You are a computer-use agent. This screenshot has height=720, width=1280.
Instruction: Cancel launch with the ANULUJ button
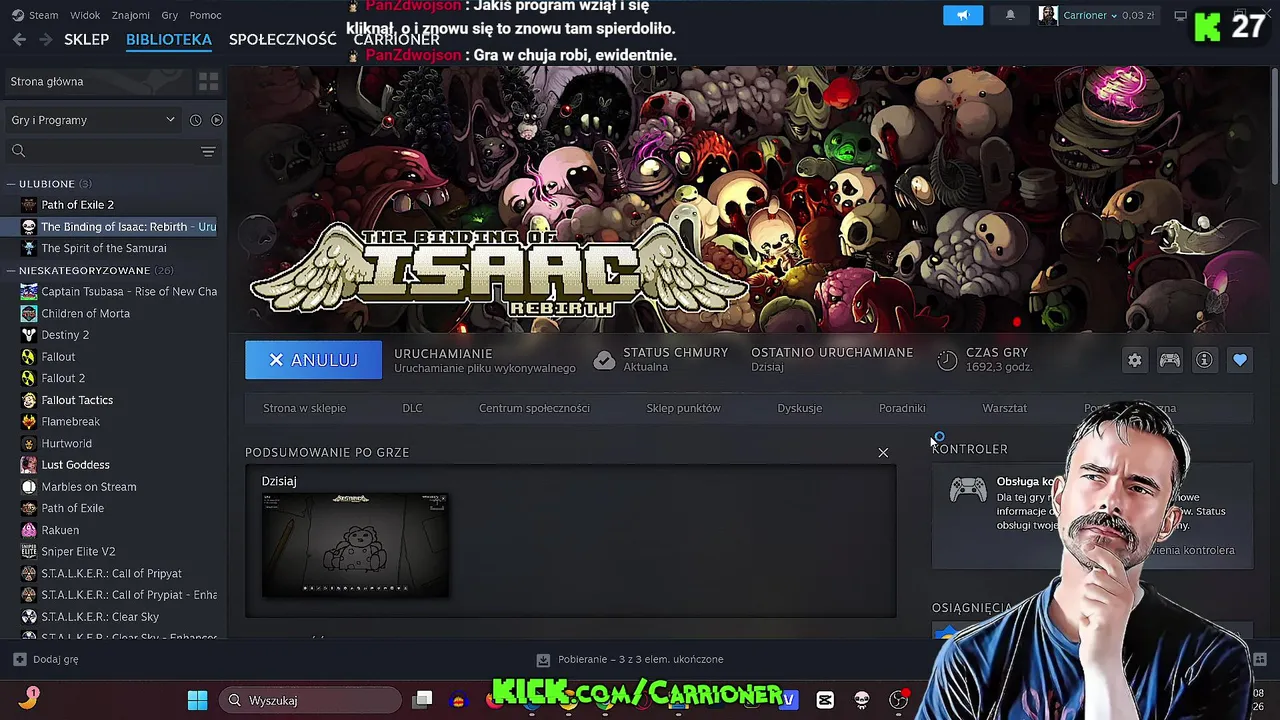(x=314, y=360)
